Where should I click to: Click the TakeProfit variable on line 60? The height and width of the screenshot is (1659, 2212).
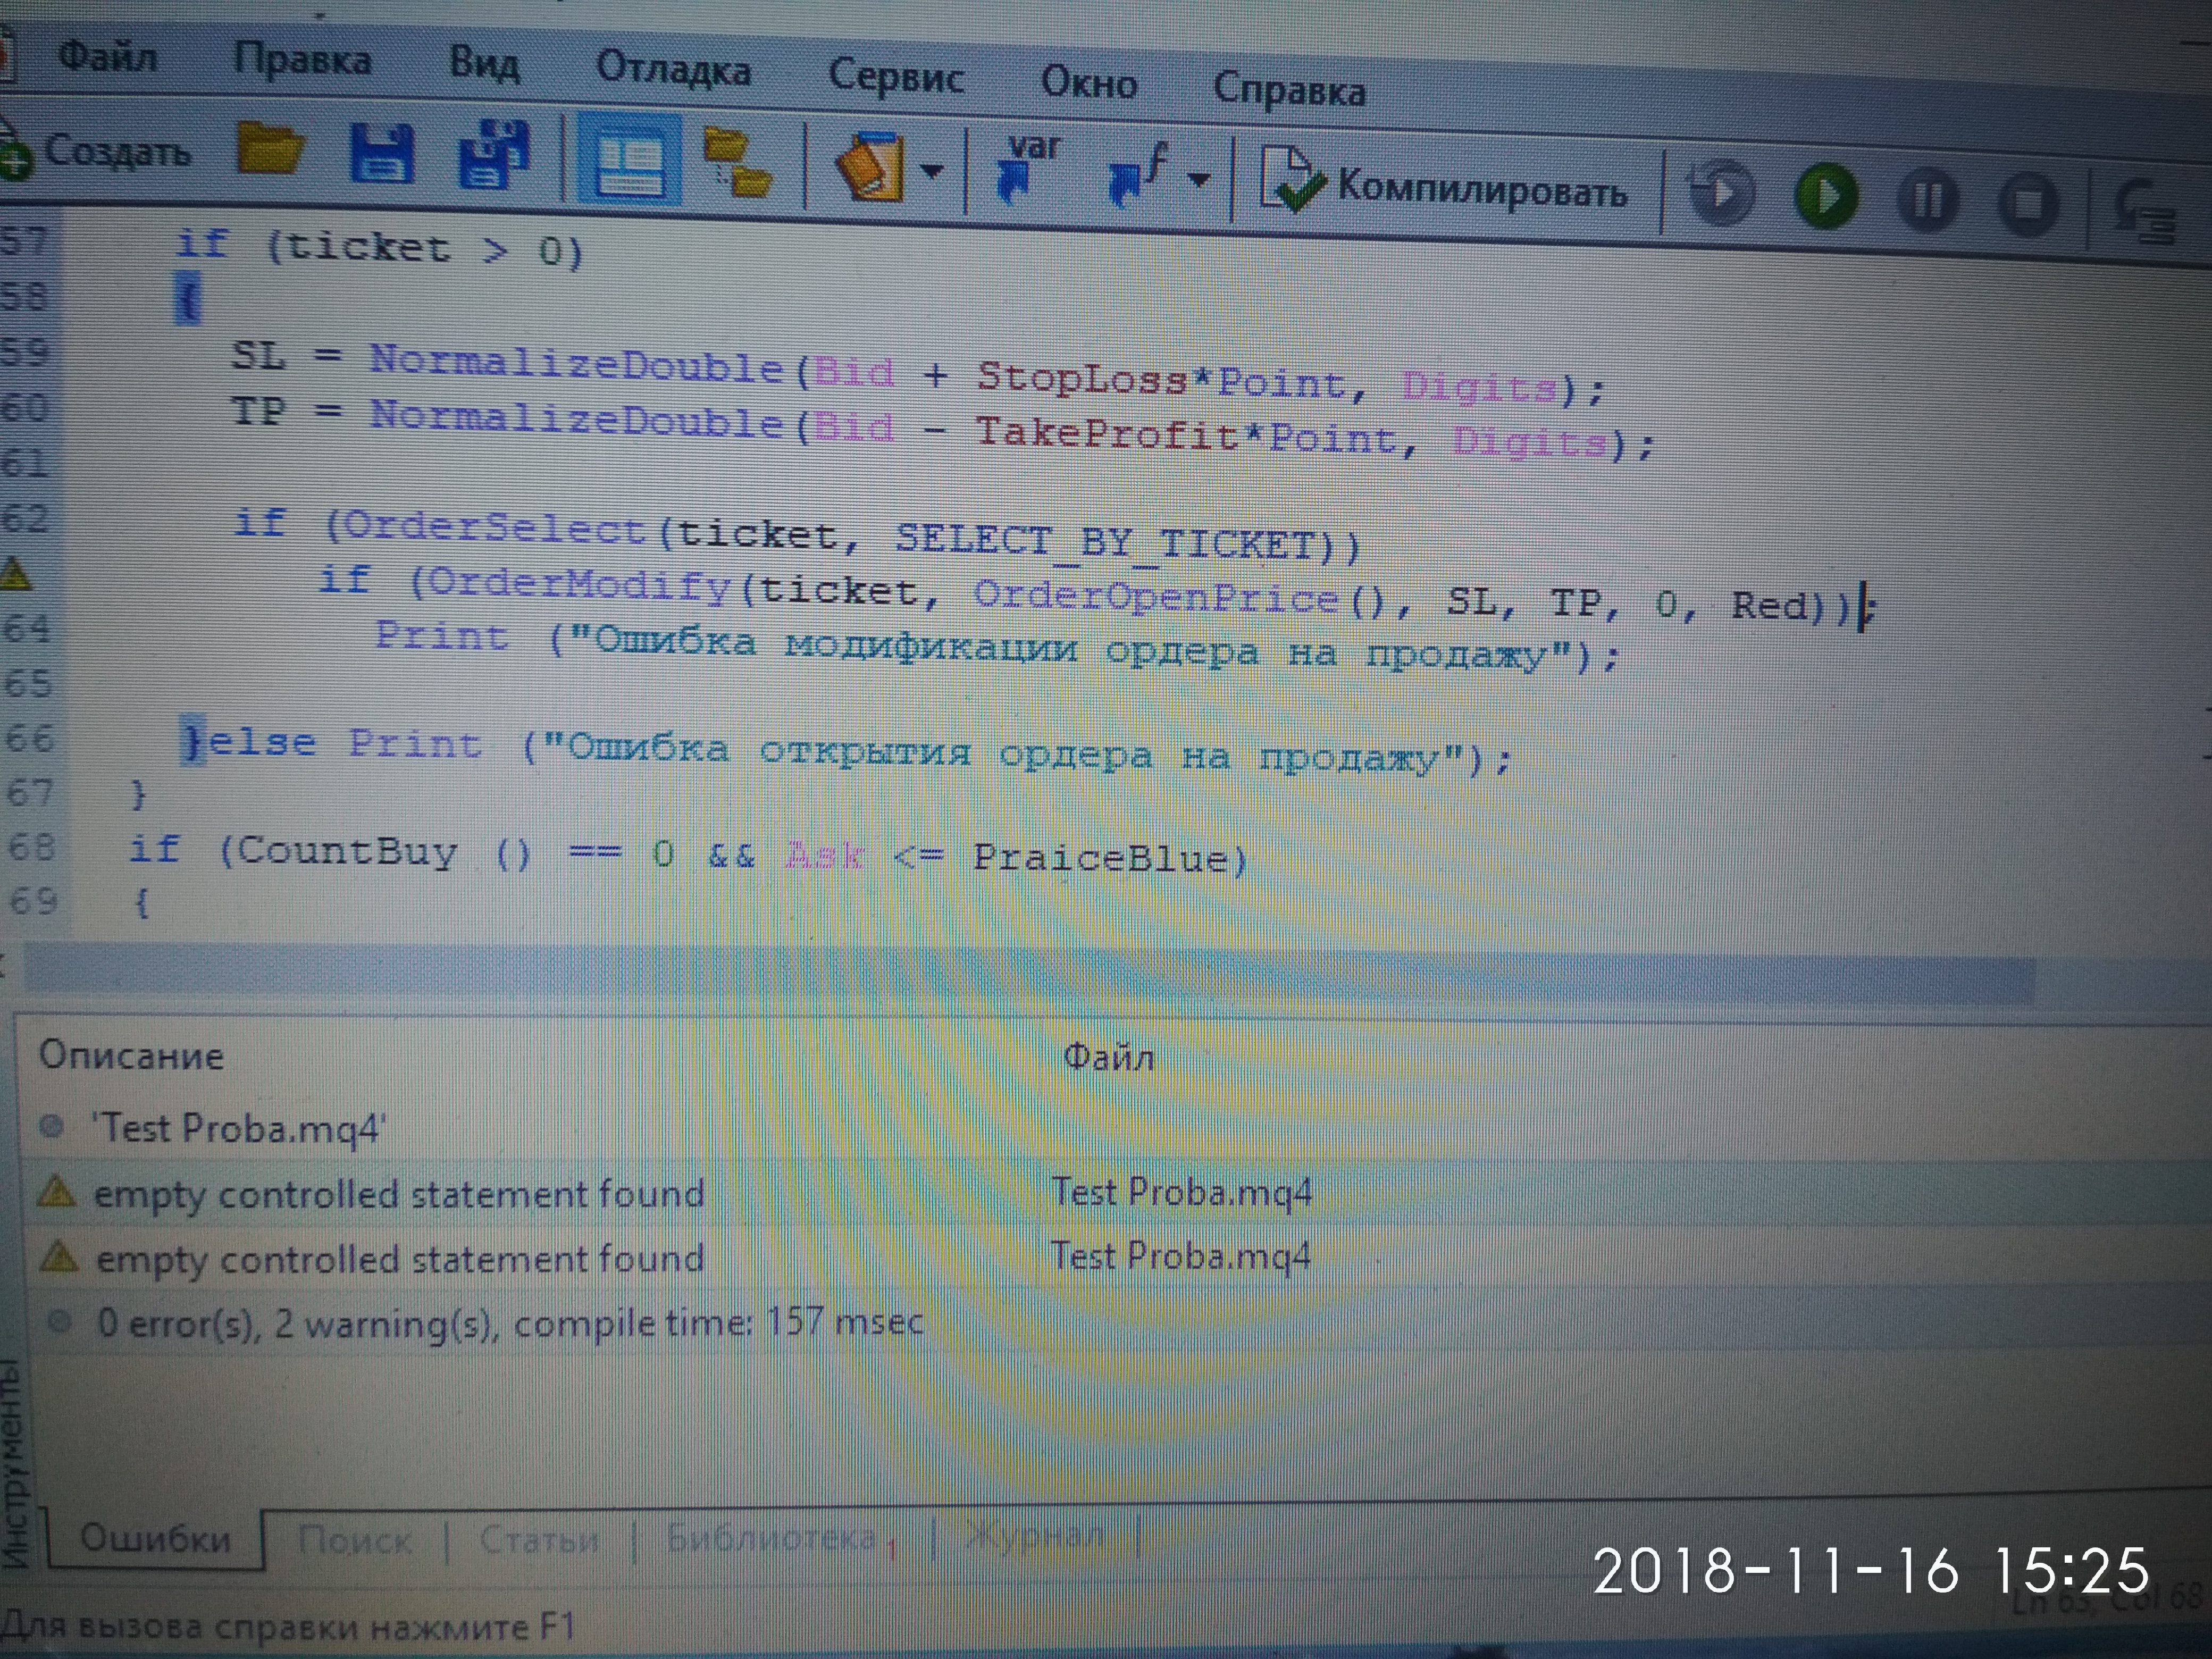(x=1106, y=433)
